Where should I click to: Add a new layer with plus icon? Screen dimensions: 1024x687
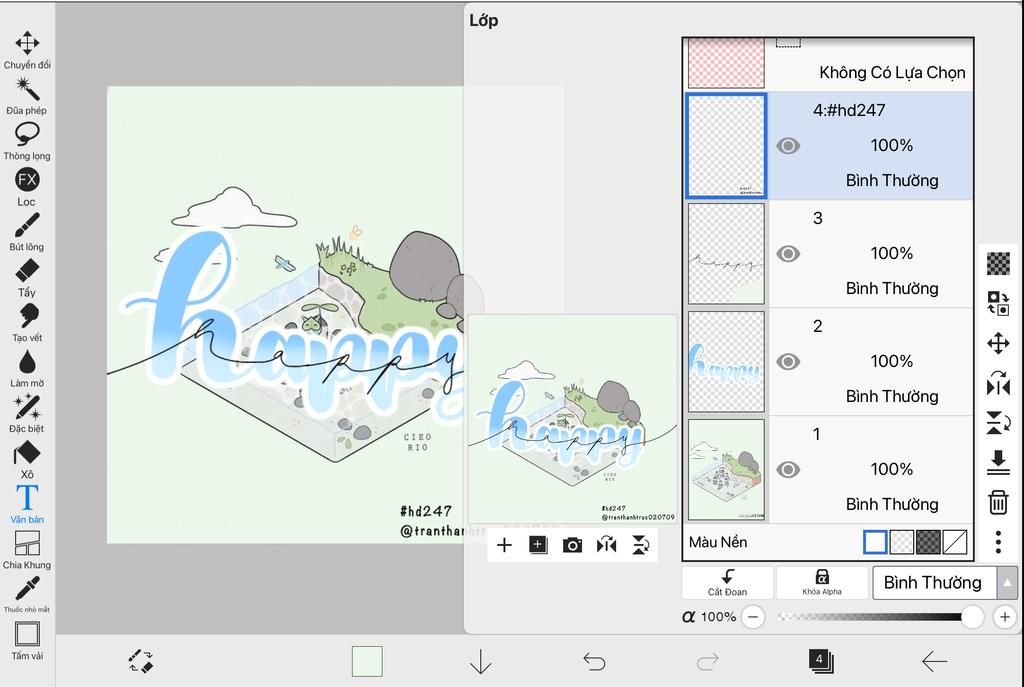pos(504,545)
